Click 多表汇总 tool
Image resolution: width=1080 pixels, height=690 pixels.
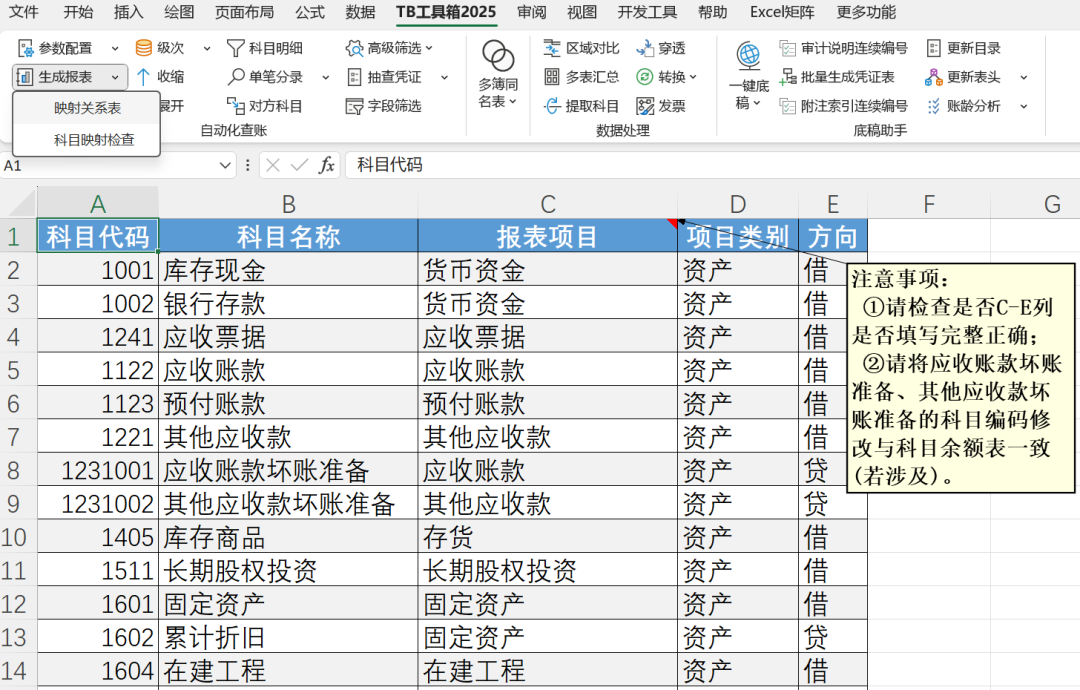pyautogui.click(x=581, y=77)
